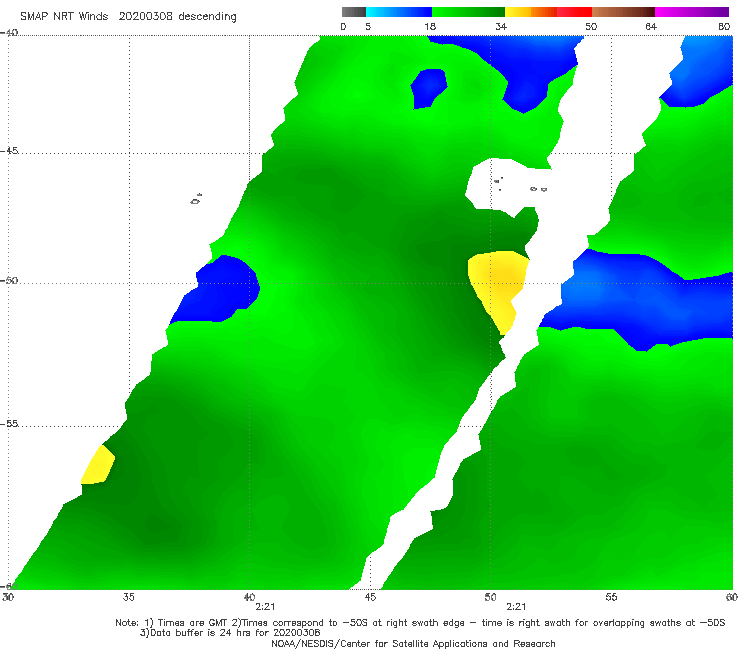Click the longitude axis label '55'
This screenshot has width=740, height=650.
tap(611, 597)
